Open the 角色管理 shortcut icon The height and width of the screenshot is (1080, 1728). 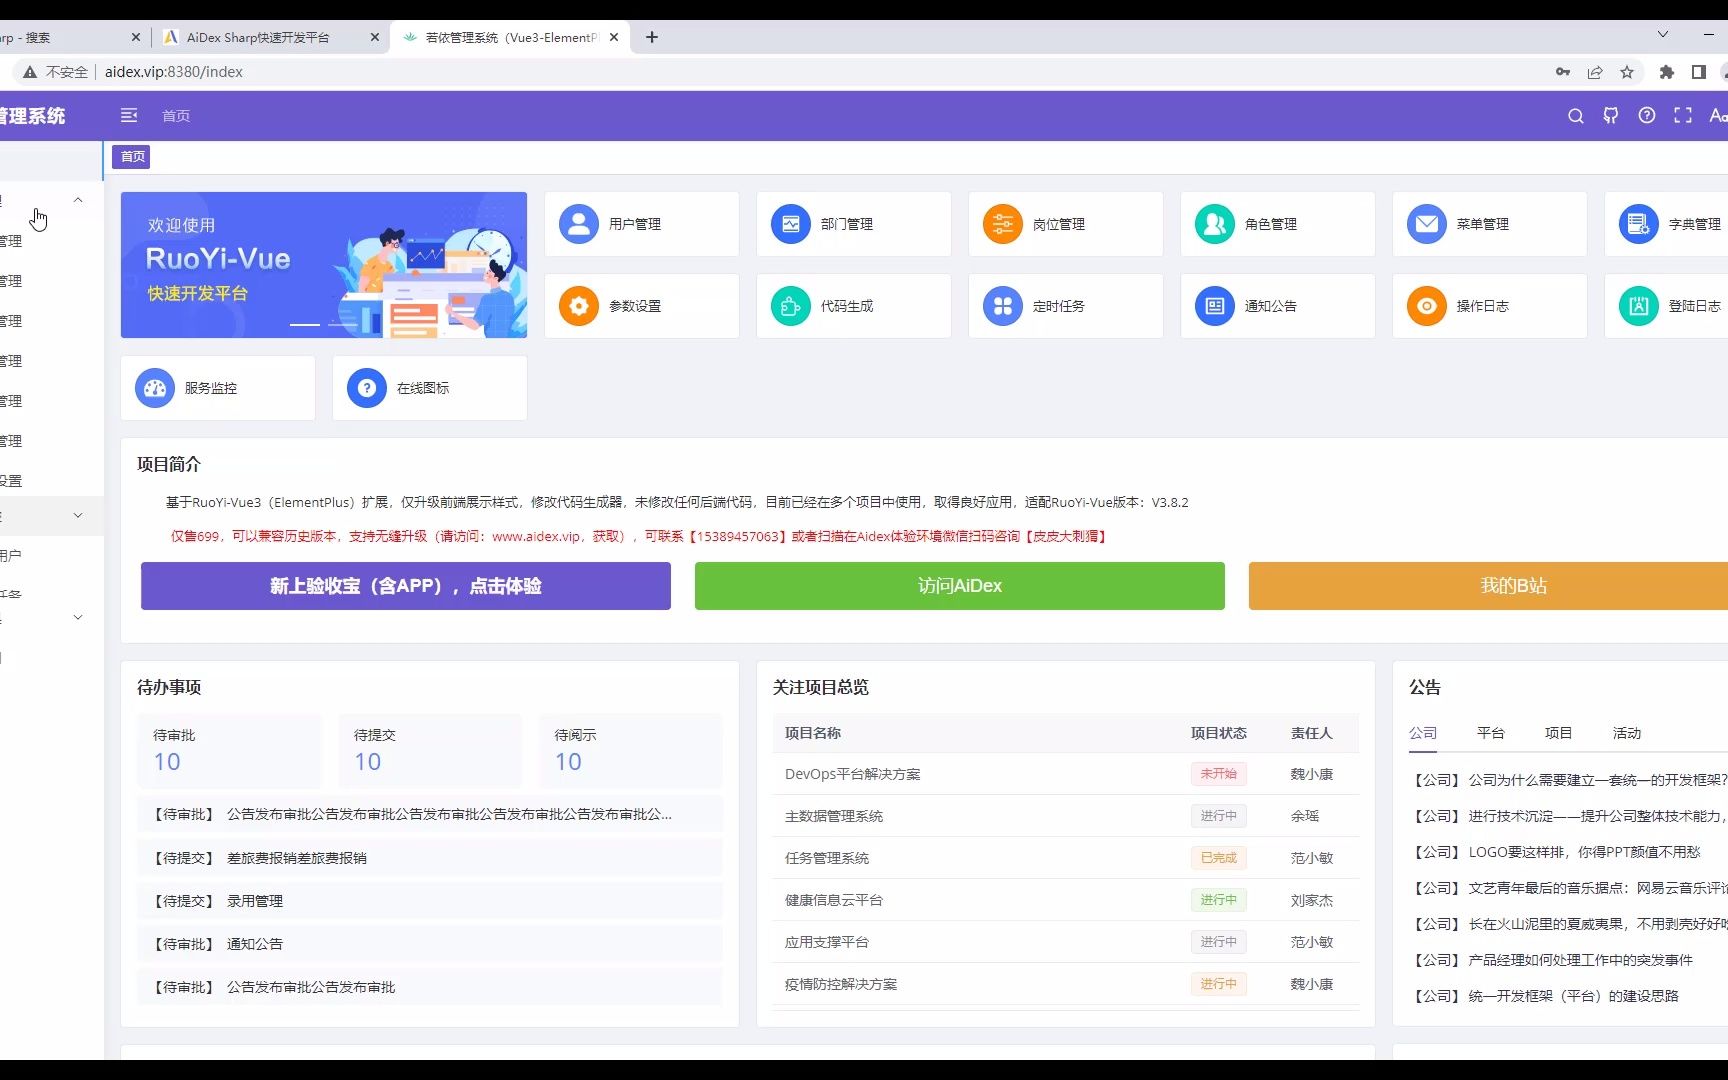click(1215, 224)
